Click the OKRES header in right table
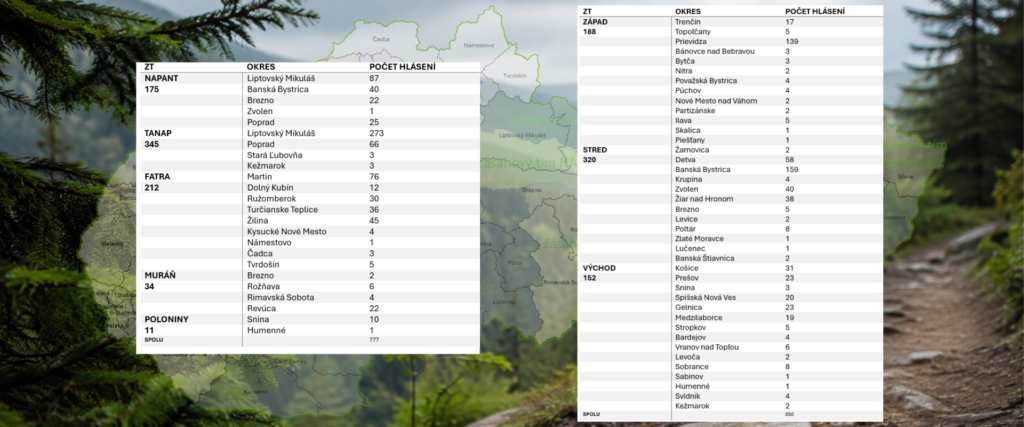 coord(688,12)
